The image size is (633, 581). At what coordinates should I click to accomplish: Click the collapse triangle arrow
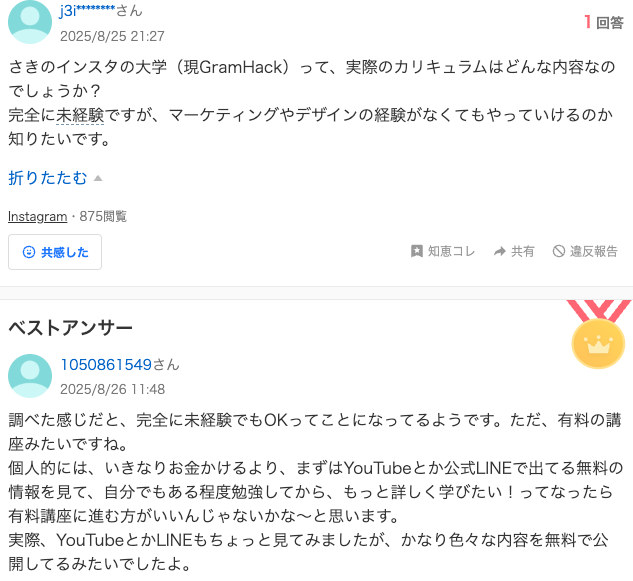(x=98, y=178)
